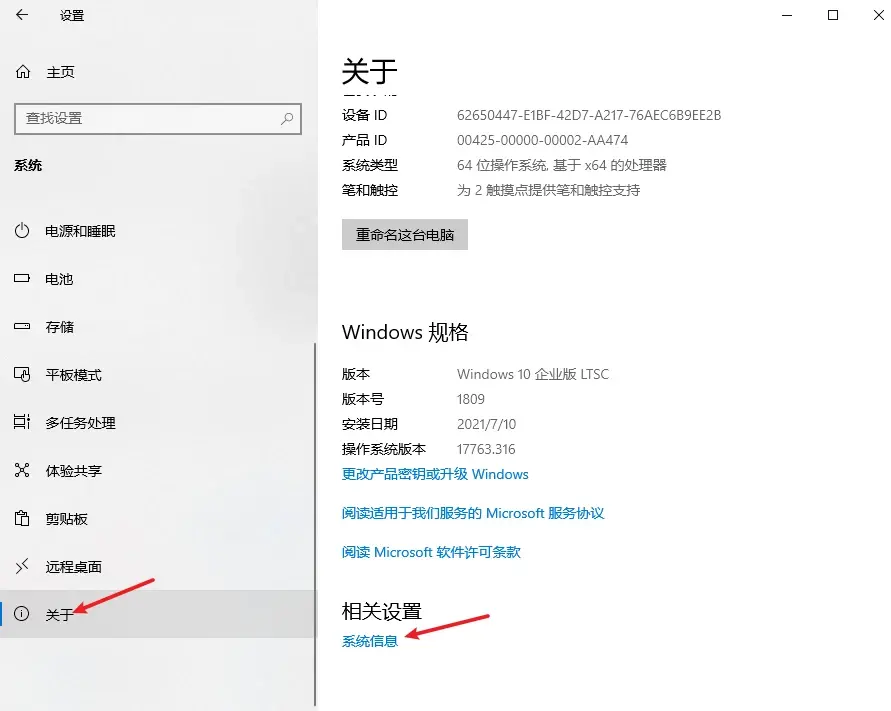The image size is (891, 711).
Task: Click the 关于 info circle icon
Action: pyautogui.click(x=22, y=614)
